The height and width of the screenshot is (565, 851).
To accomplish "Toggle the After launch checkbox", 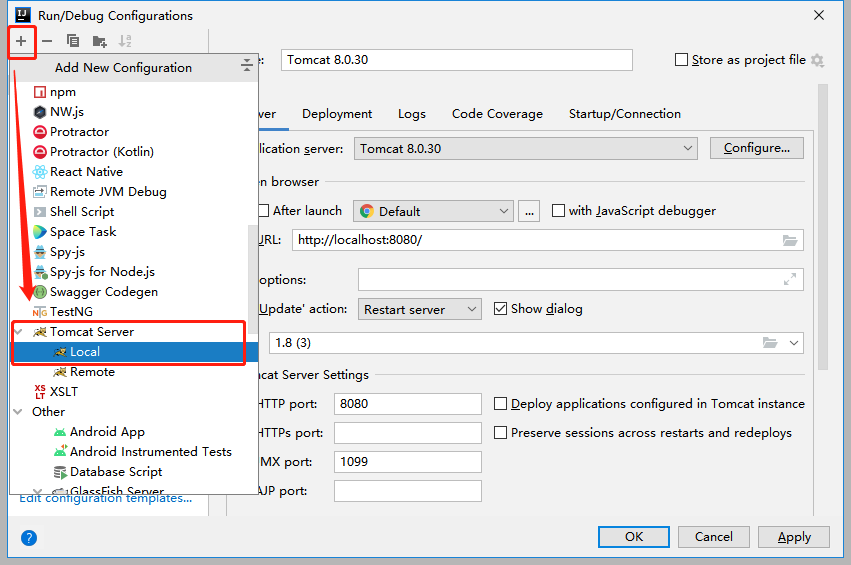I will coord(263,211).
